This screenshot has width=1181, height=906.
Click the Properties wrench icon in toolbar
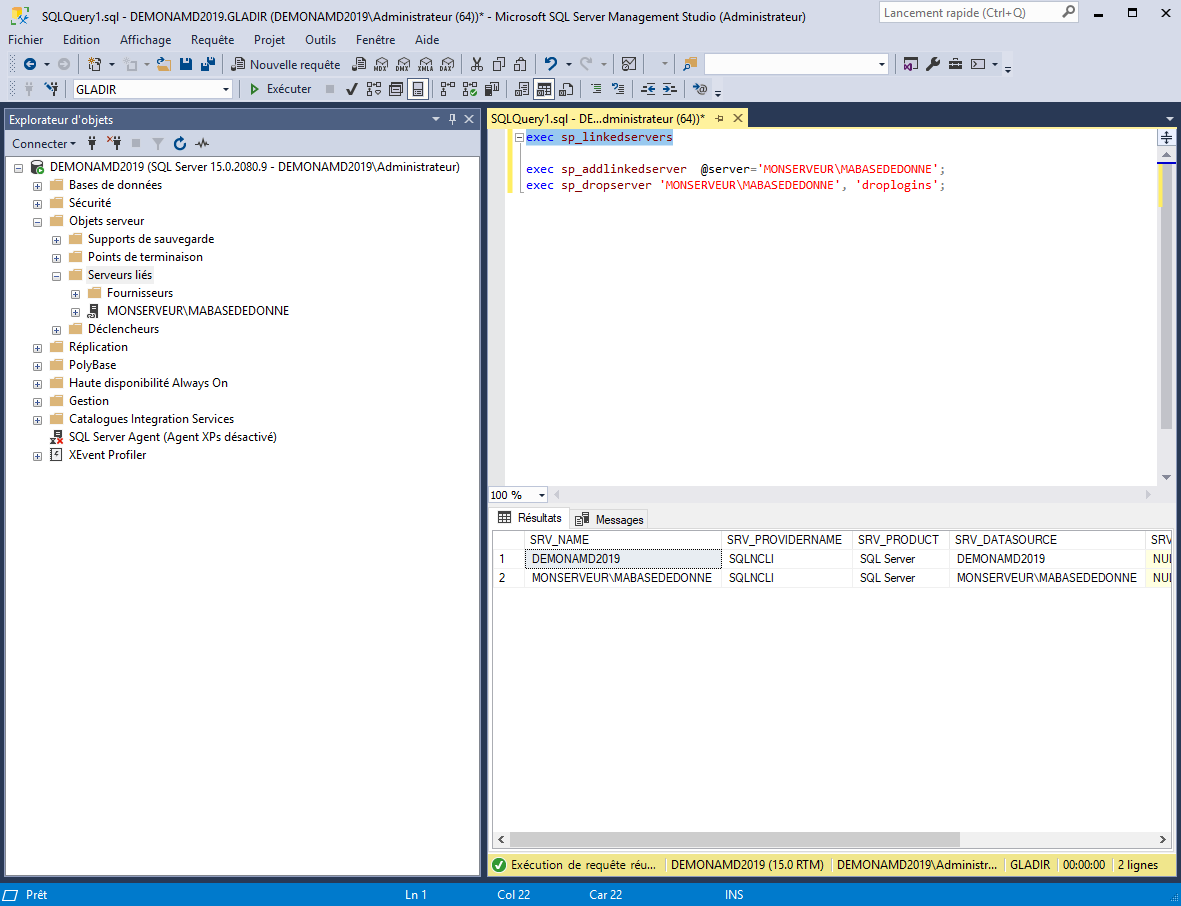(x=933, y=64)
